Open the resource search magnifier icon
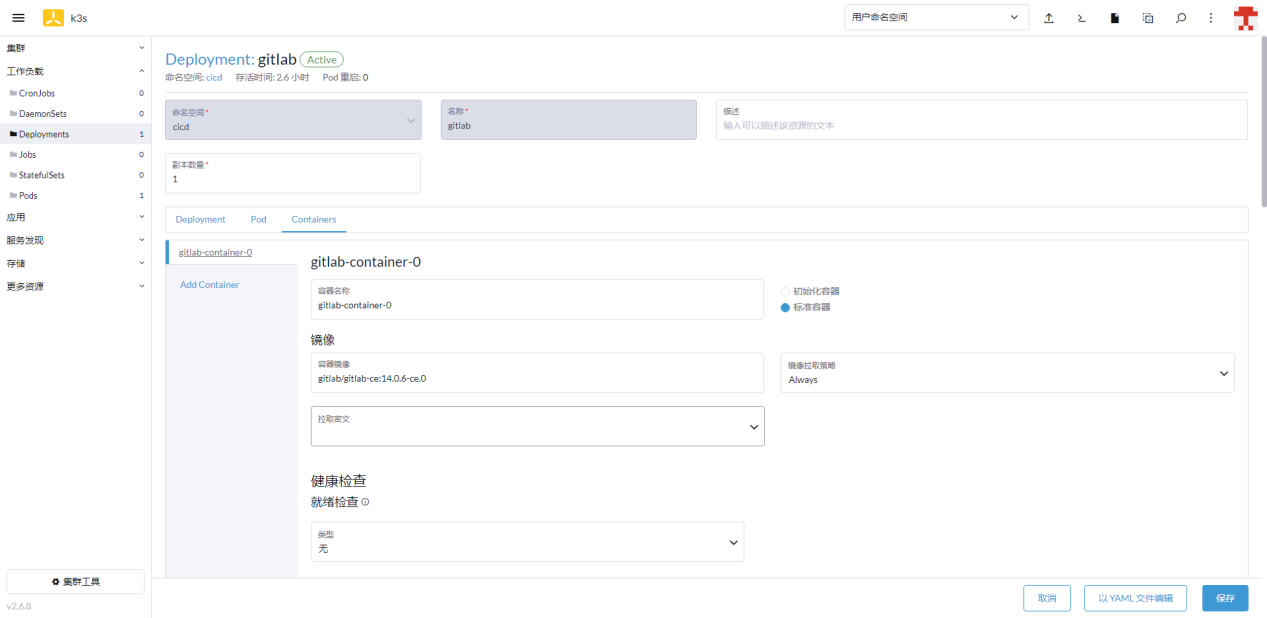Screen dimensions: 1267x618 (x=1181, y=18)
